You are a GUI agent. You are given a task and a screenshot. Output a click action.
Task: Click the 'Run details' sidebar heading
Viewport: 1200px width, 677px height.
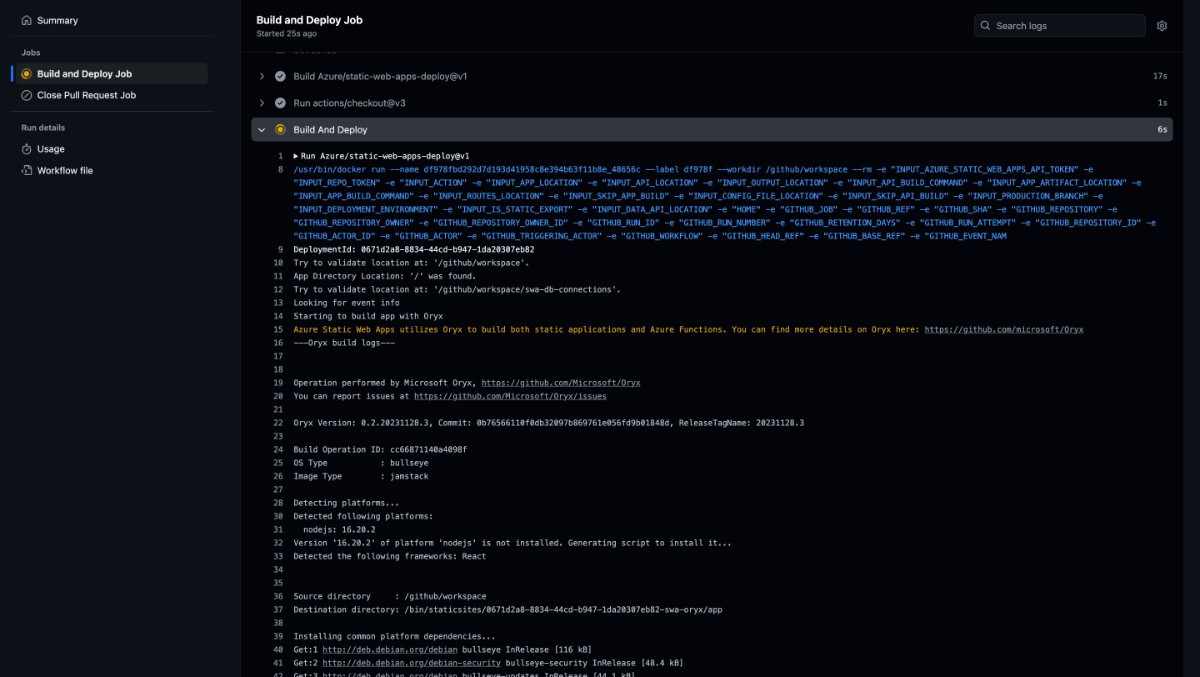click(x=43, y=128)
